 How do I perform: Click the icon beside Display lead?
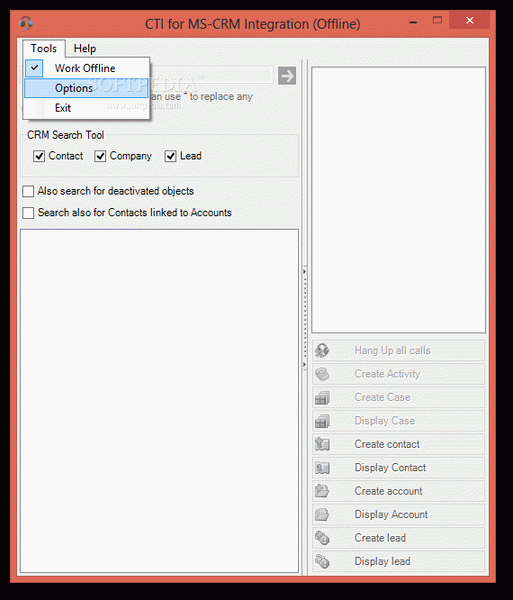tap(322, 561)
